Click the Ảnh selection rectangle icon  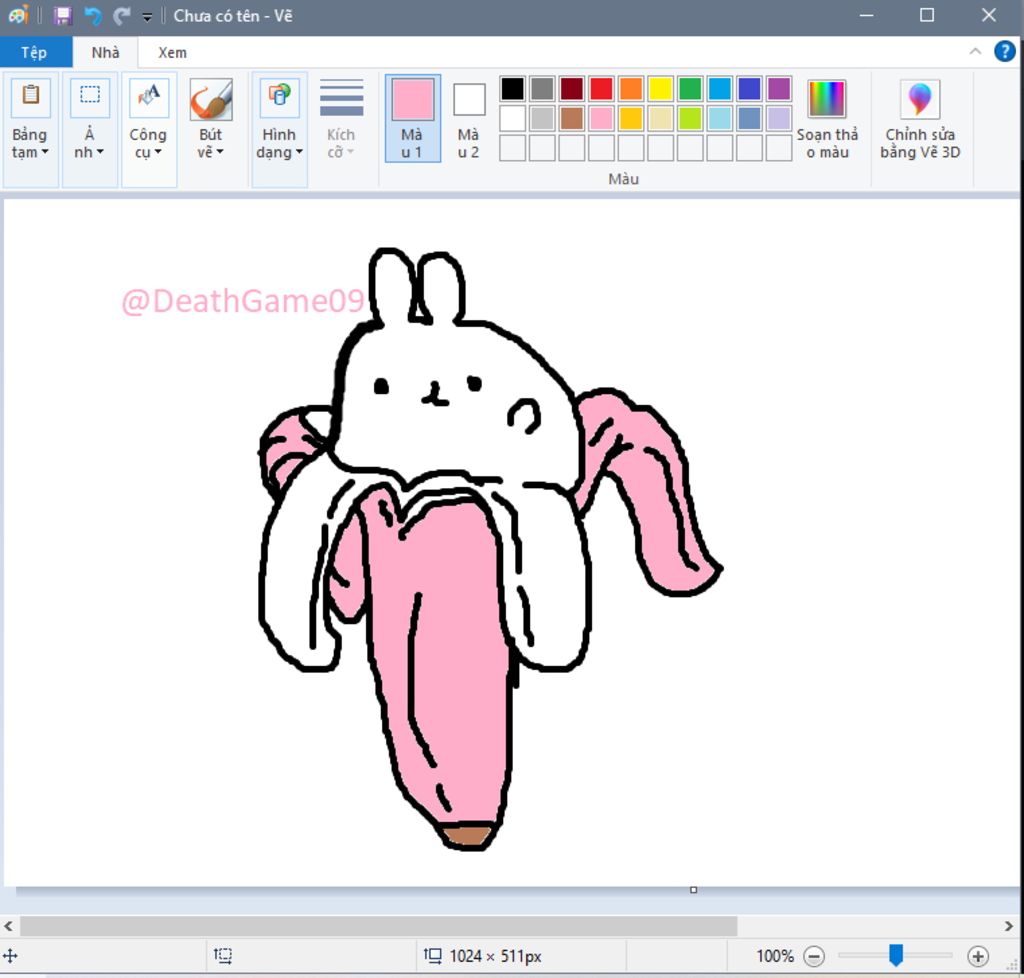point(90,97)
